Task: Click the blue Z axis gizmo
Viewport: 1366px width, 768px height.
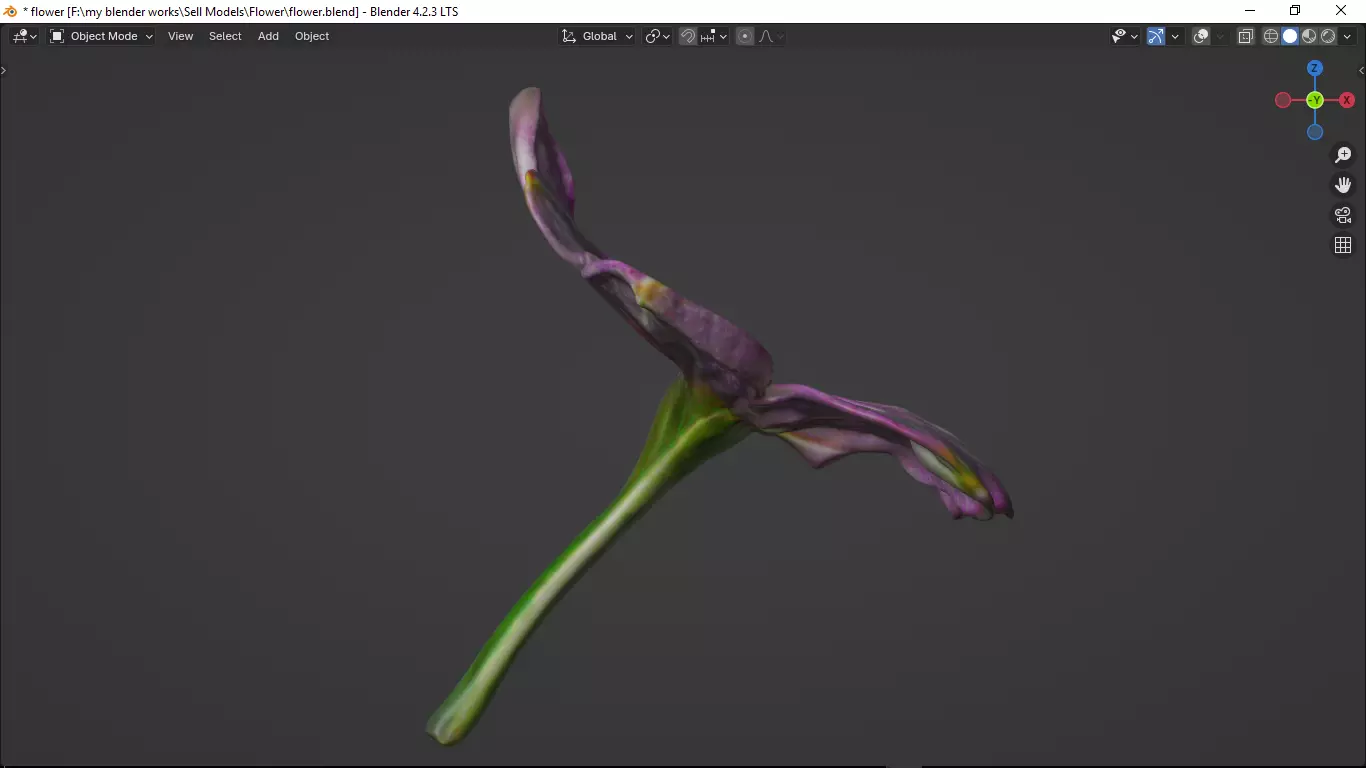Action: pos(1315,68)
